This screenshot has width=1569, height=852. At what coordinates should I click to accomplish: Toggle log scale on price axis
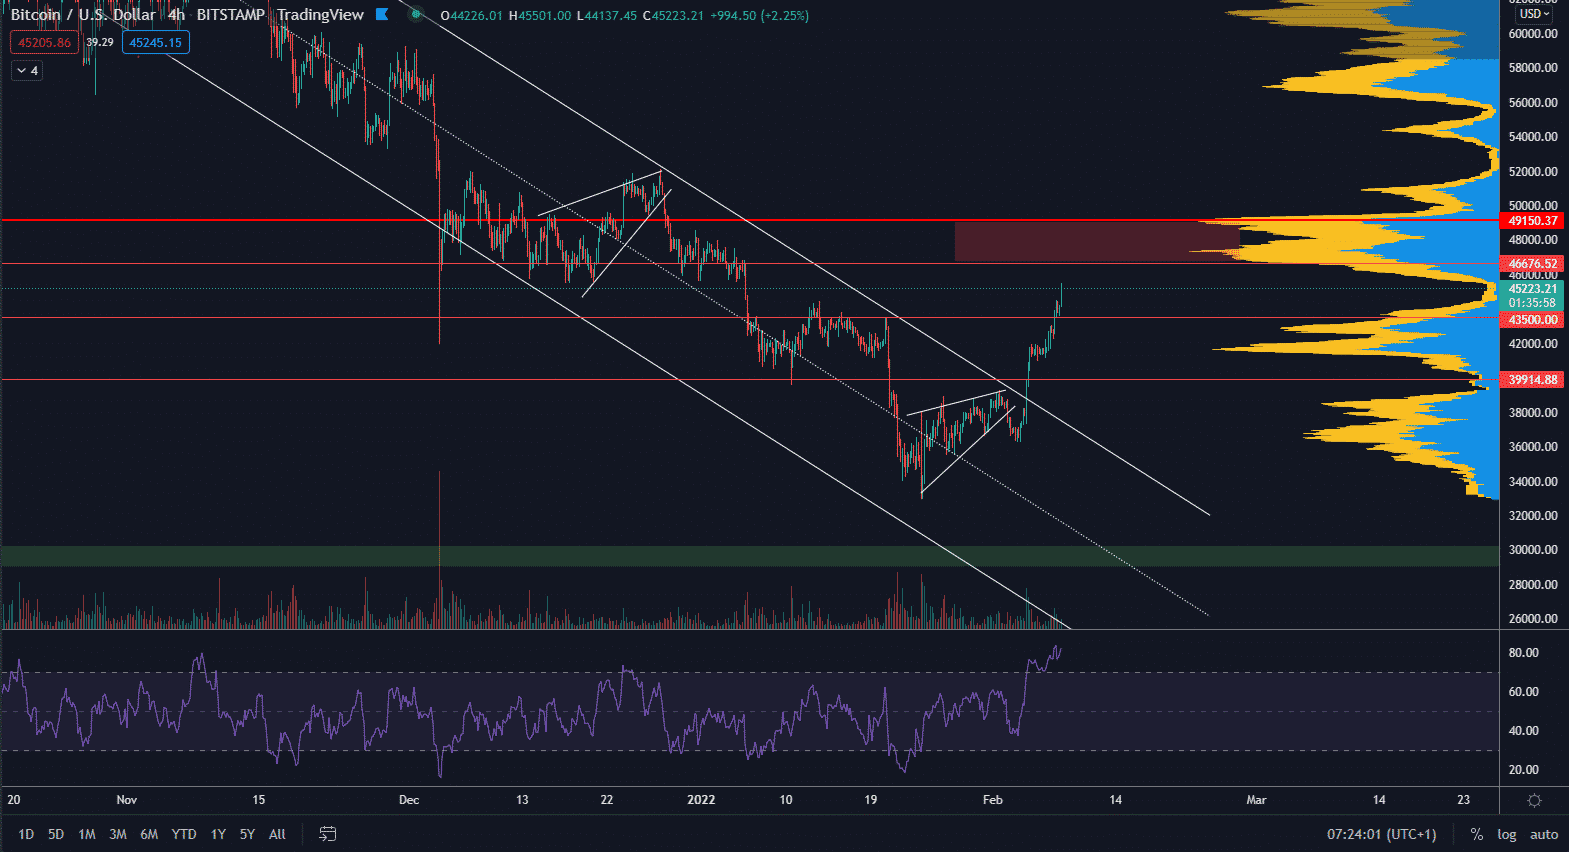point(1506,834)
